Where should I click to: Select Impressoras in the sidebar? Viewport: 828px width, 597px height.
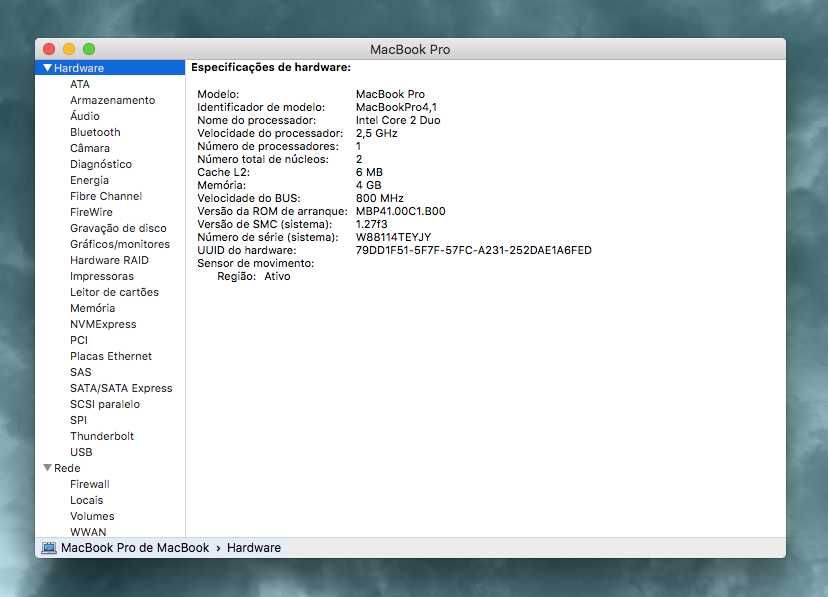coord(102,276)
